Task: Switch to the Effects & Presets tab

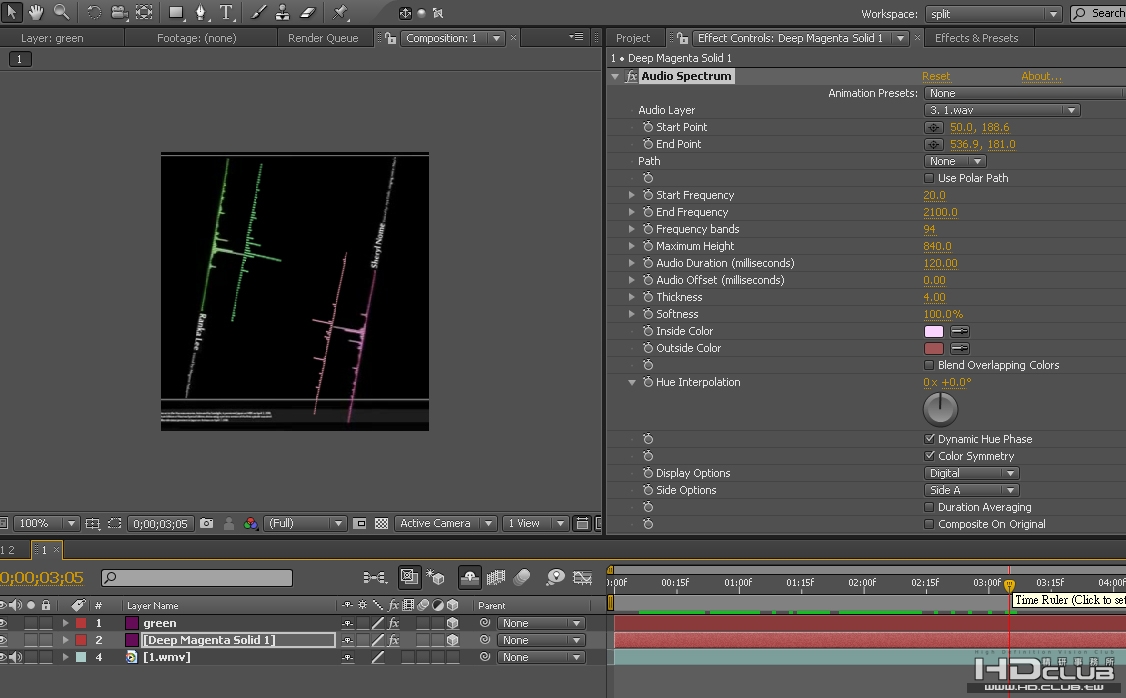Action: pos(976,38)
